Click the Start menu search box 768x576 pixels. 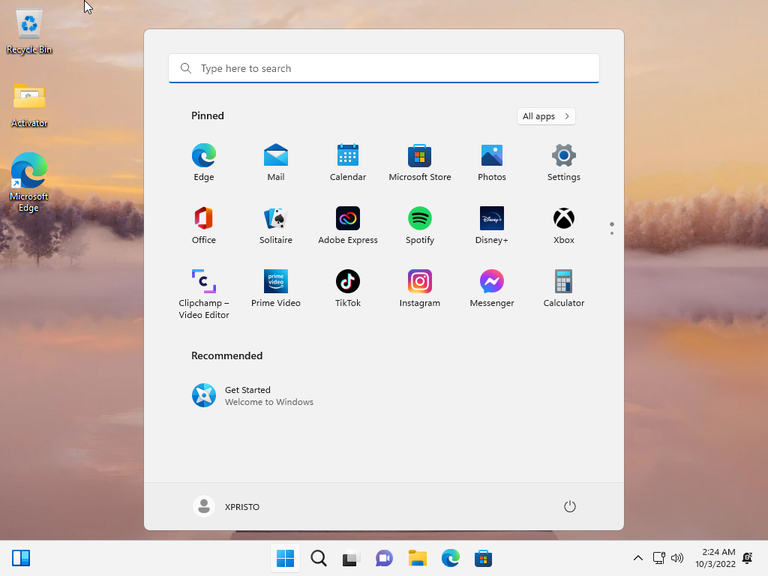(384, 69)
